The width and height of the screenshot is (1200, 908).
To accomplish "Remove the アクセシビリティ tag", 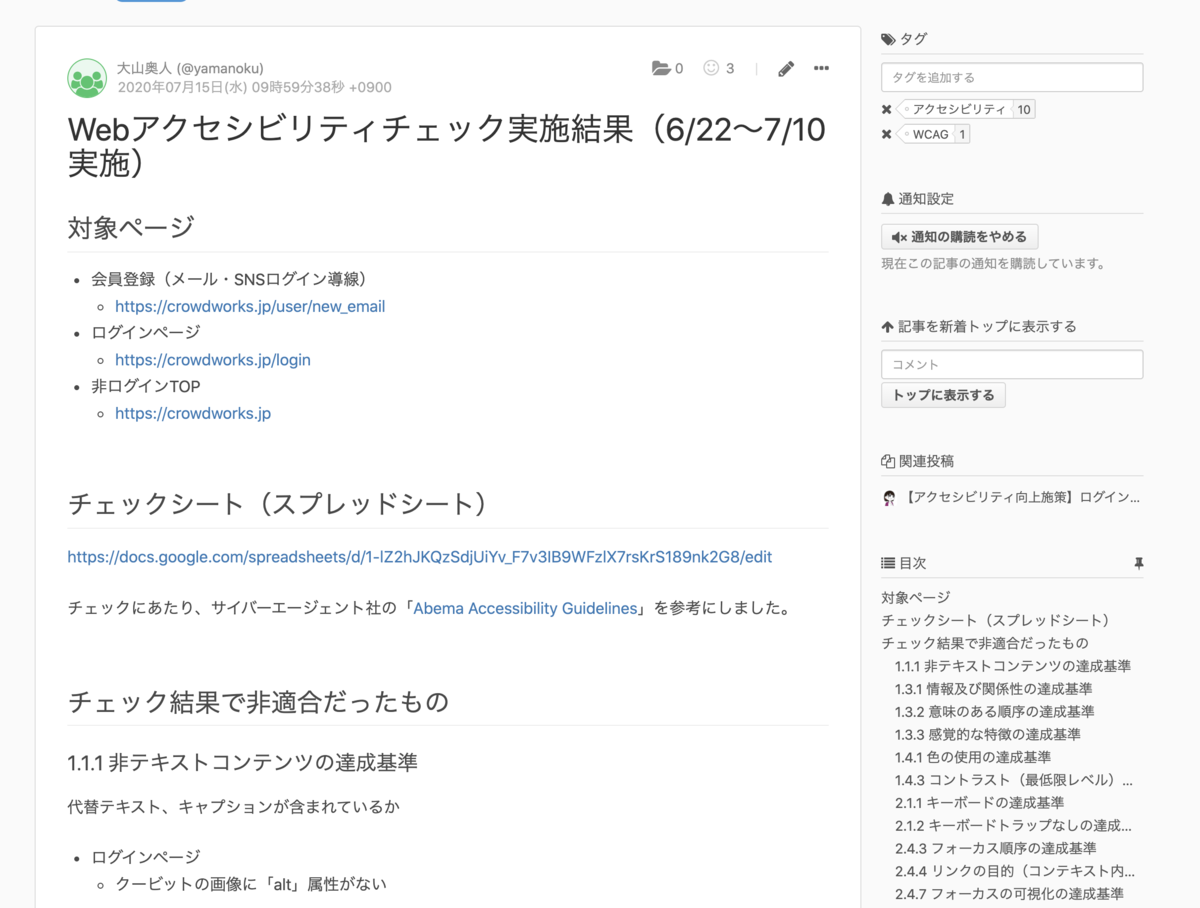I will coord(885,110).
